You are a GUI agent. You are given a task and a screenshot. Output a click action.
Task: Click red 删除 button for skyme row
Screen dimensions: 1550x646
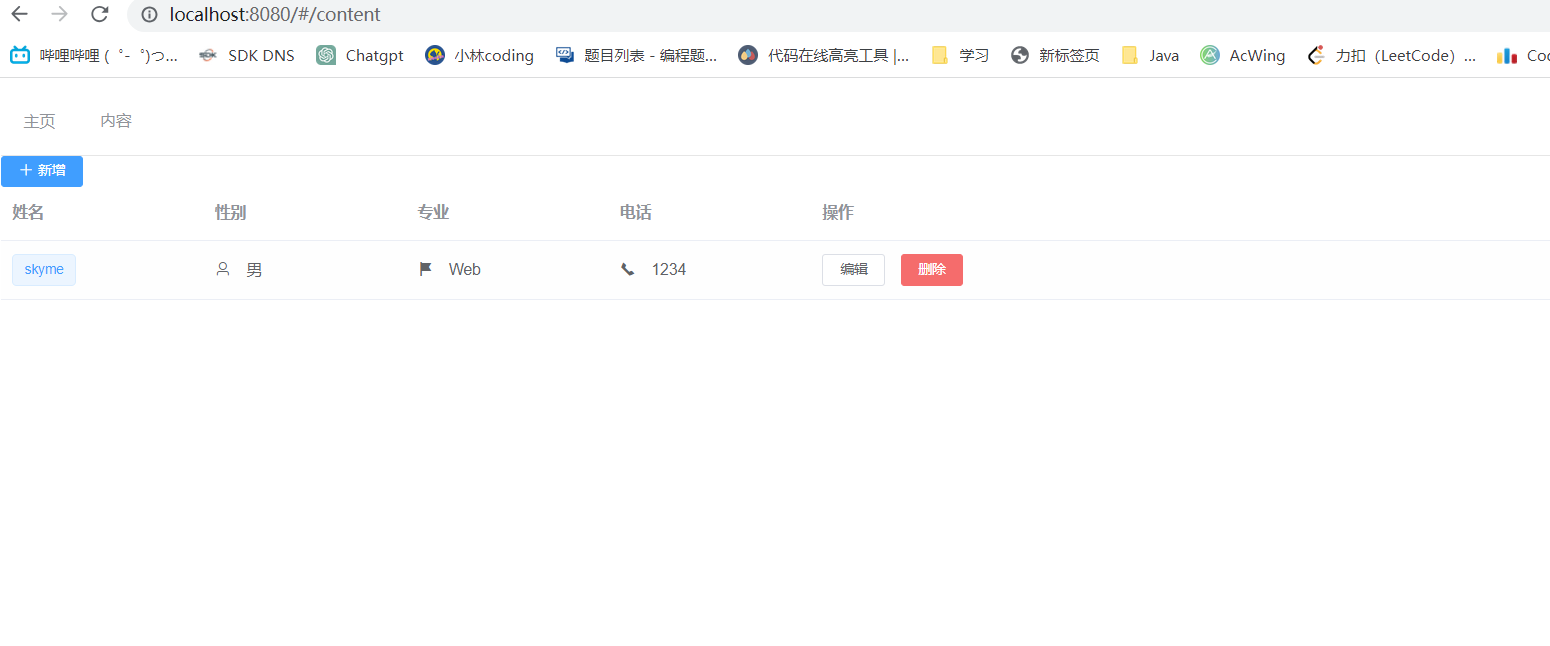tap(932, 270)
